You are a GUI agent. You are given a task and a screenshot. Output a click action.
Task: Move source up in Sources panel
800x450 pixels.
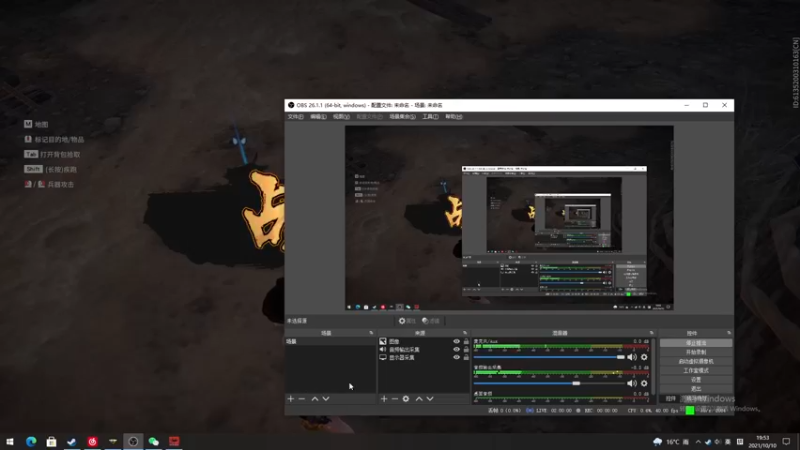419,398
